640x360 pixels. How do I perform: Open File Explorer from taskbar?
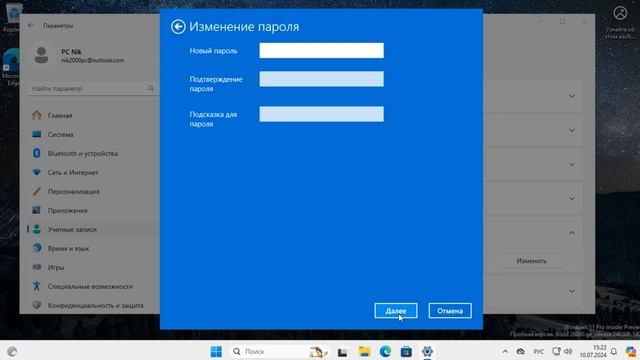tap(364, 351)
